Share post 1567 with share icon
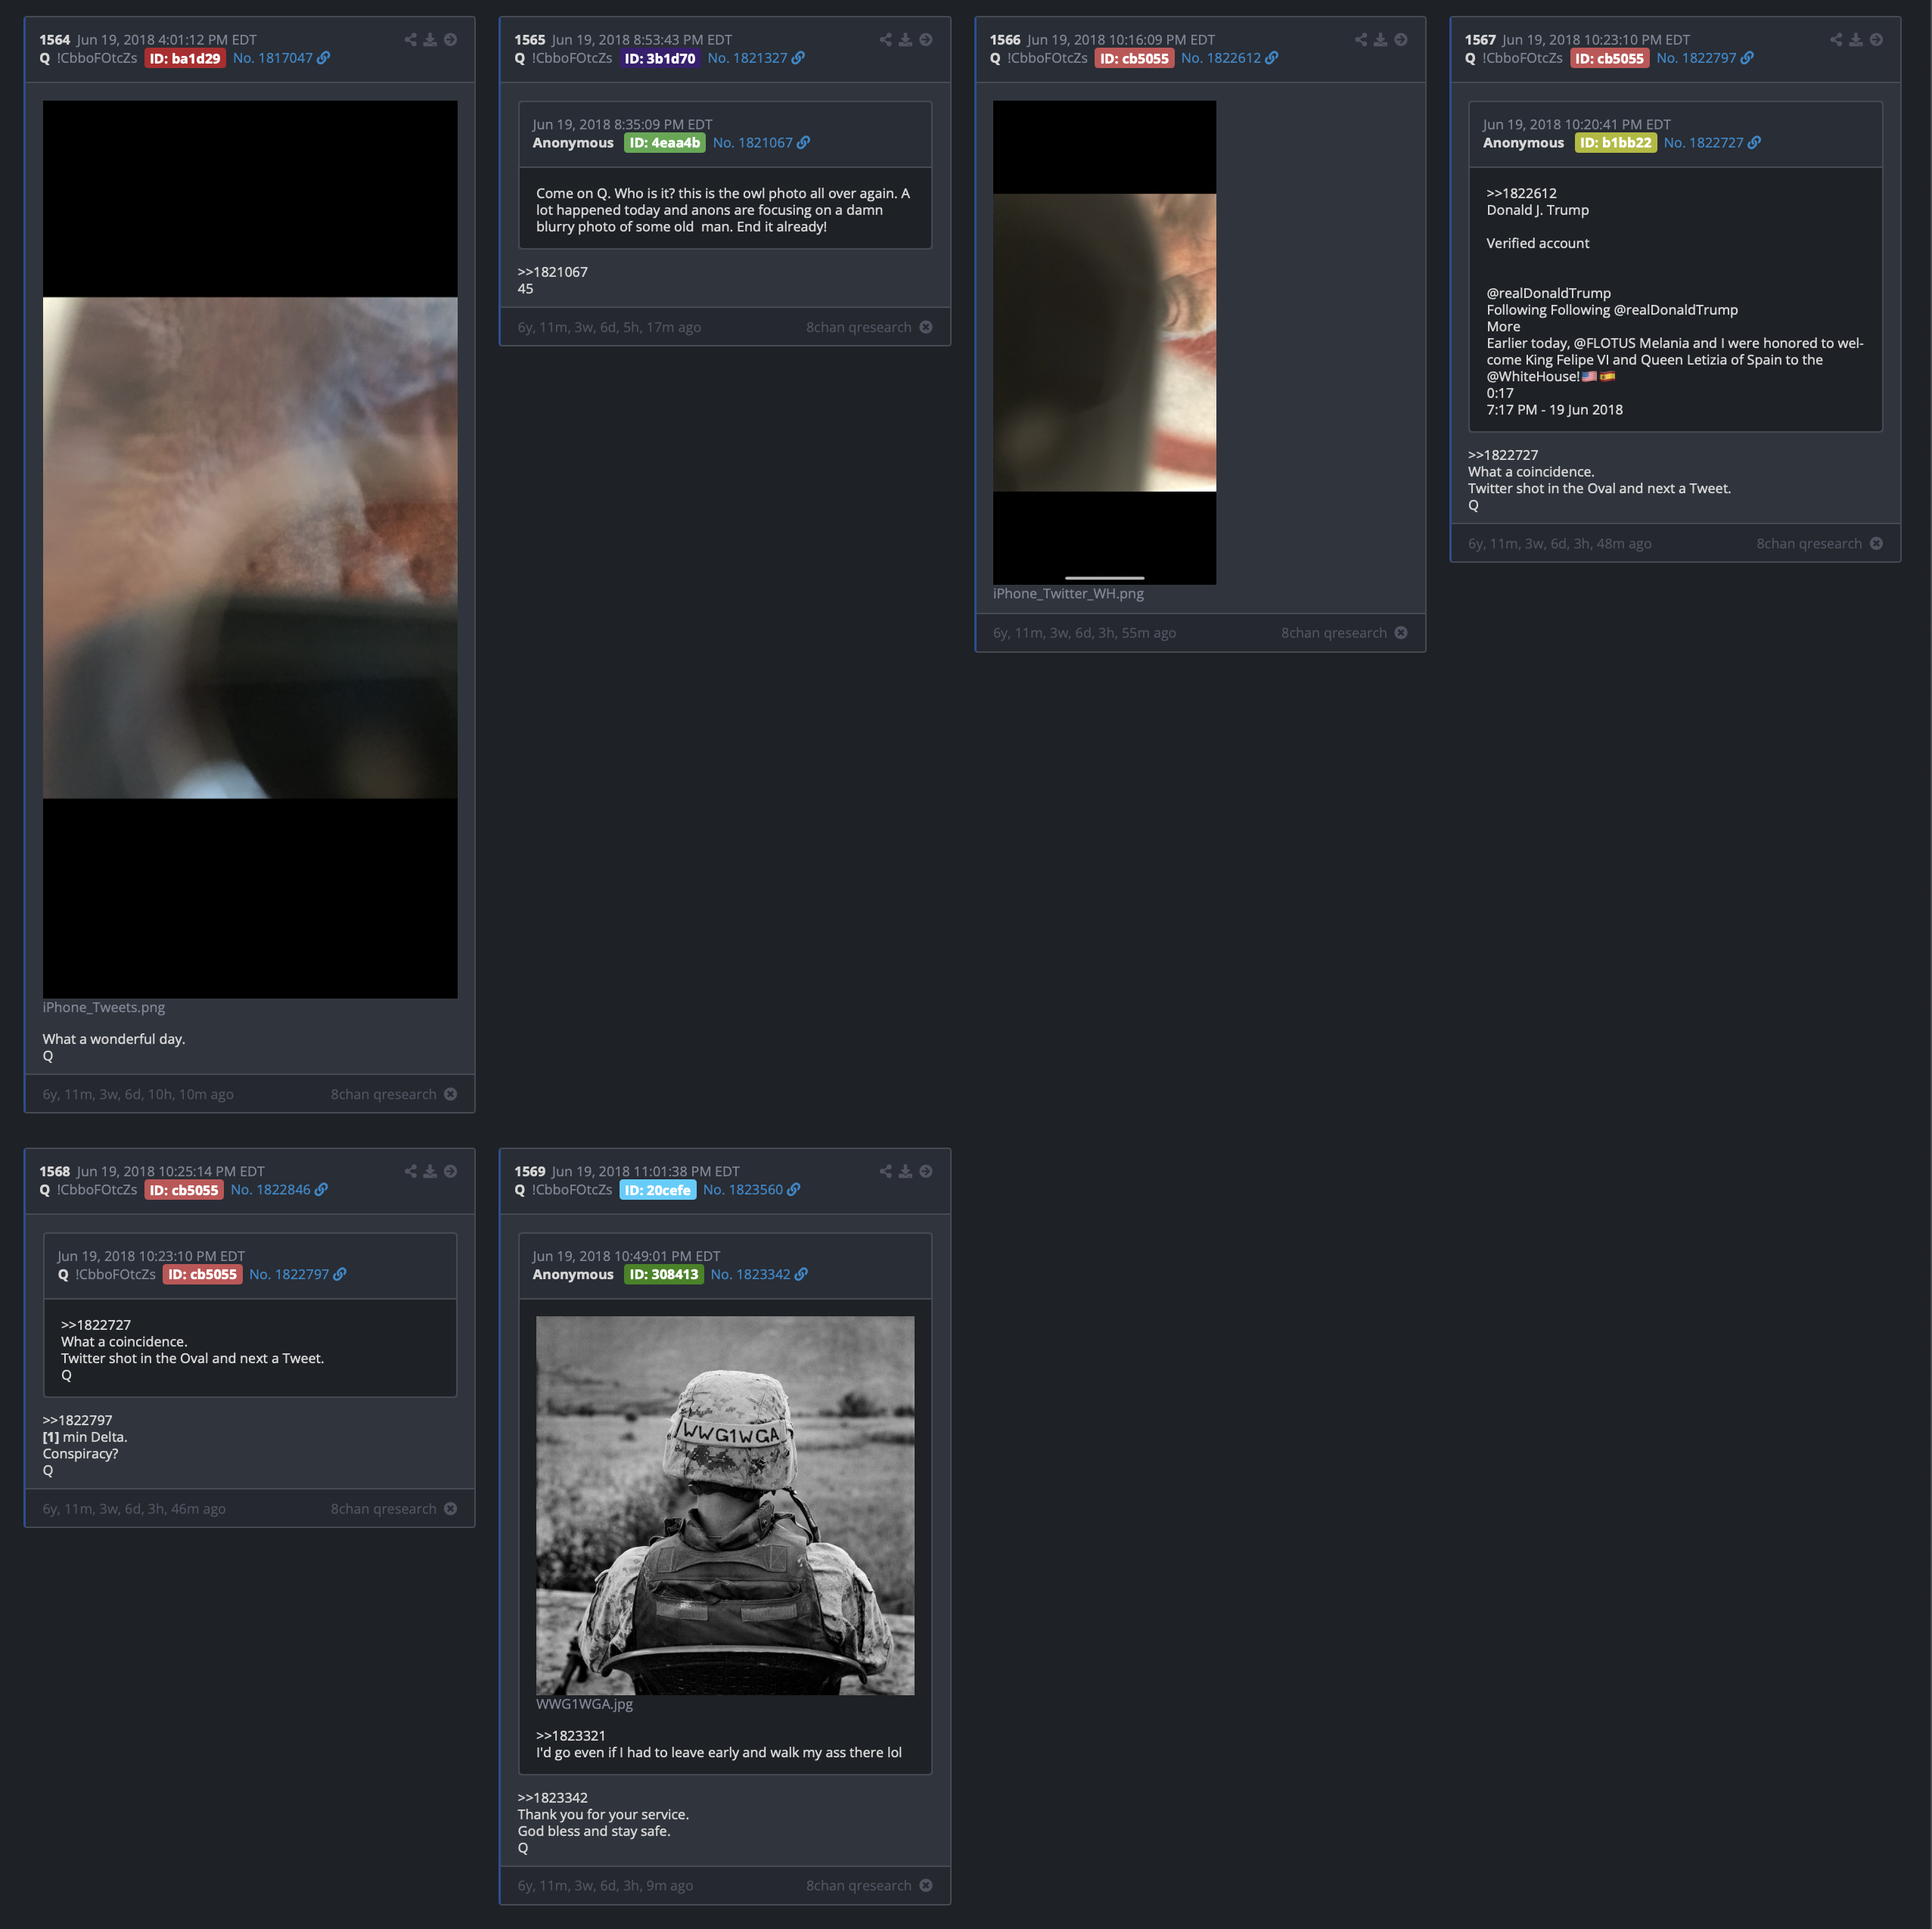Screen dimensions: 1932x1929 tap(1835, 40)
